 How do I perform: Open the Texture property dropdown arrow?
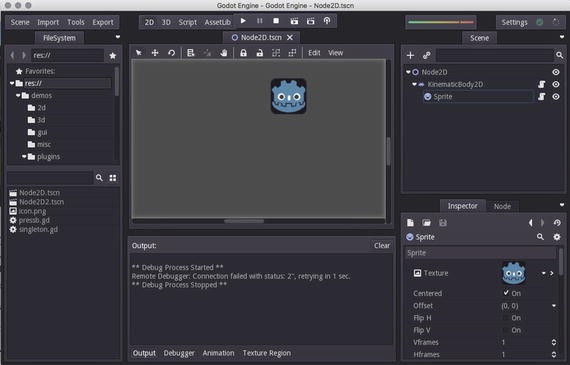(544, 273)
